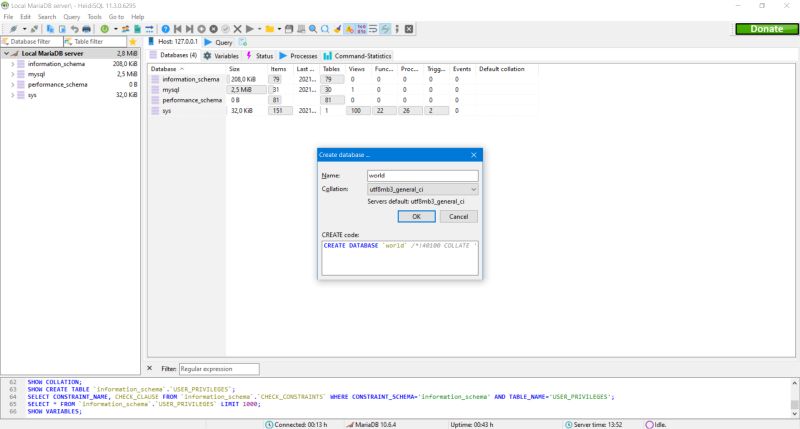Click the Replace text icon
The width and height of the screenshot is (800, 429).
point(325,29)
